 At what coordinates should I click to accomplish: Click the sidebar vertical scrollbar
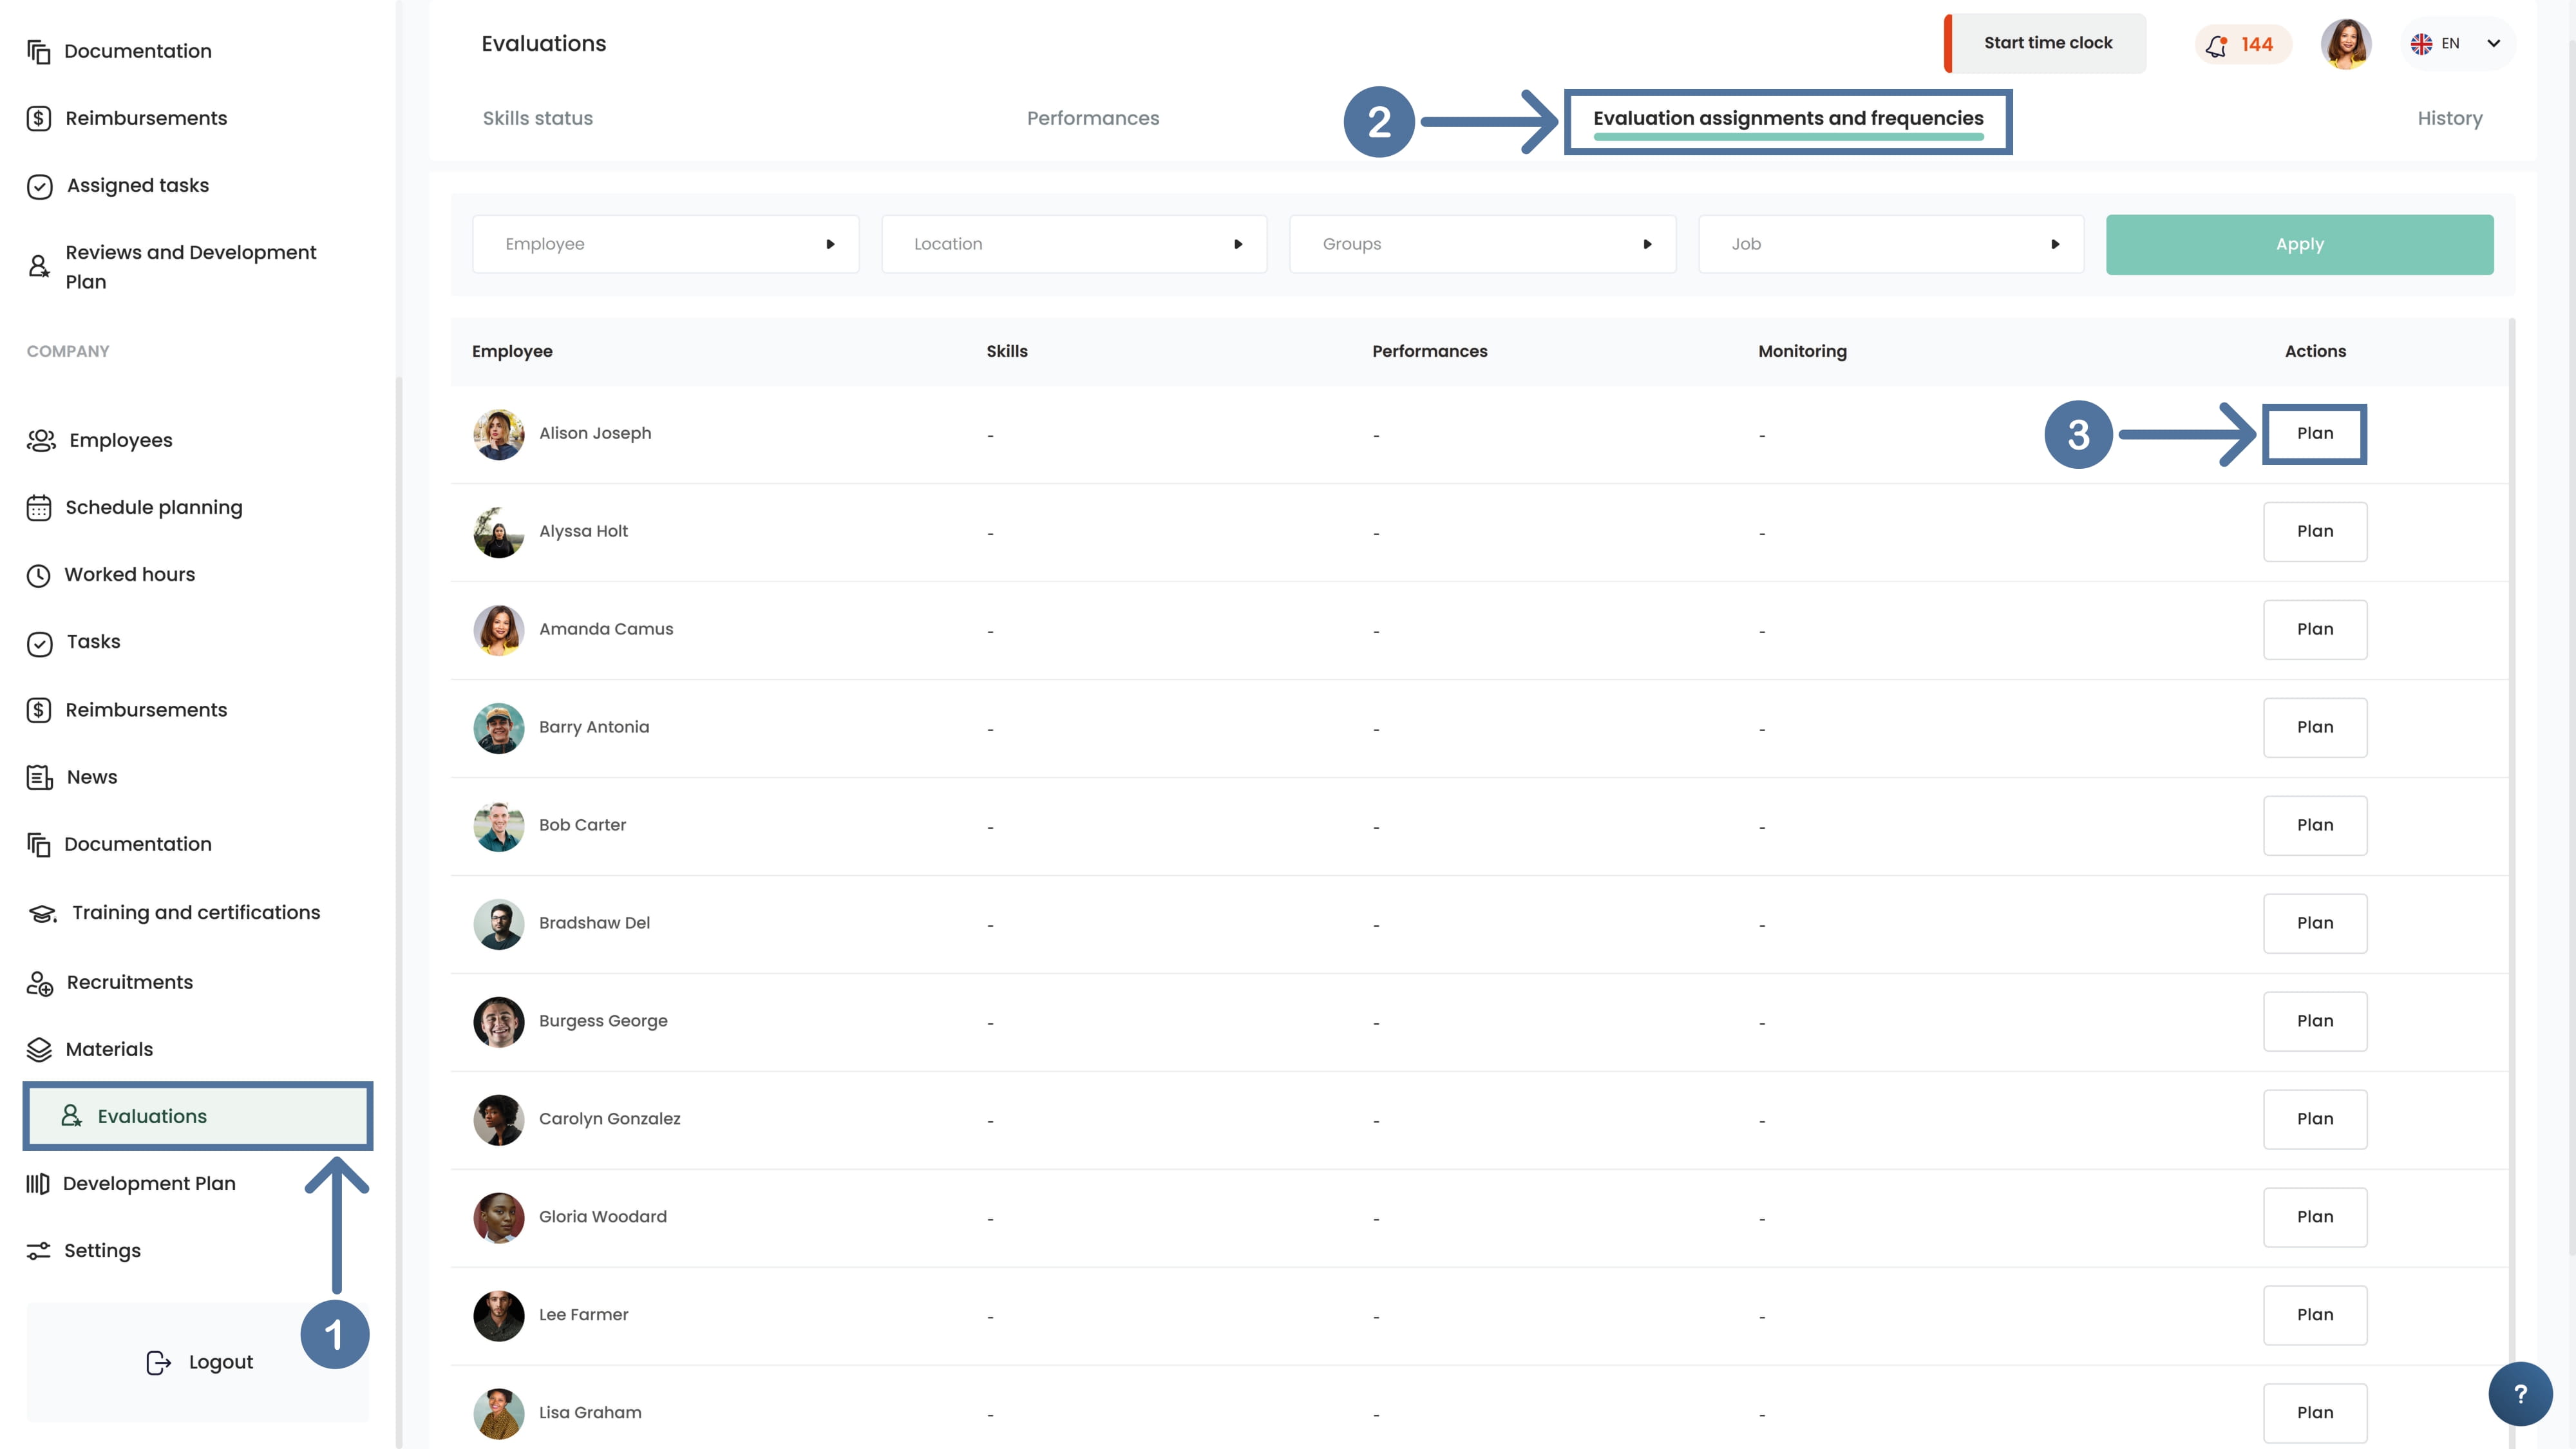398,912
